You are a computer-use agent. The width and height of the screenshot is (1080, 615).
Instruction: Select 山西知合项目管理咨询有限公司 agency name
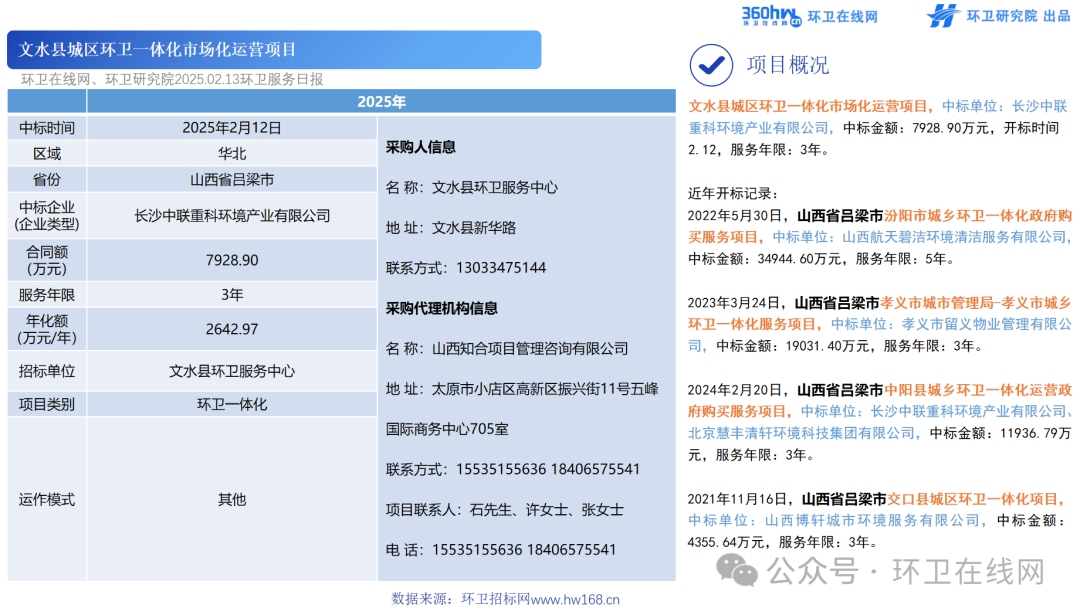(530, 348)
